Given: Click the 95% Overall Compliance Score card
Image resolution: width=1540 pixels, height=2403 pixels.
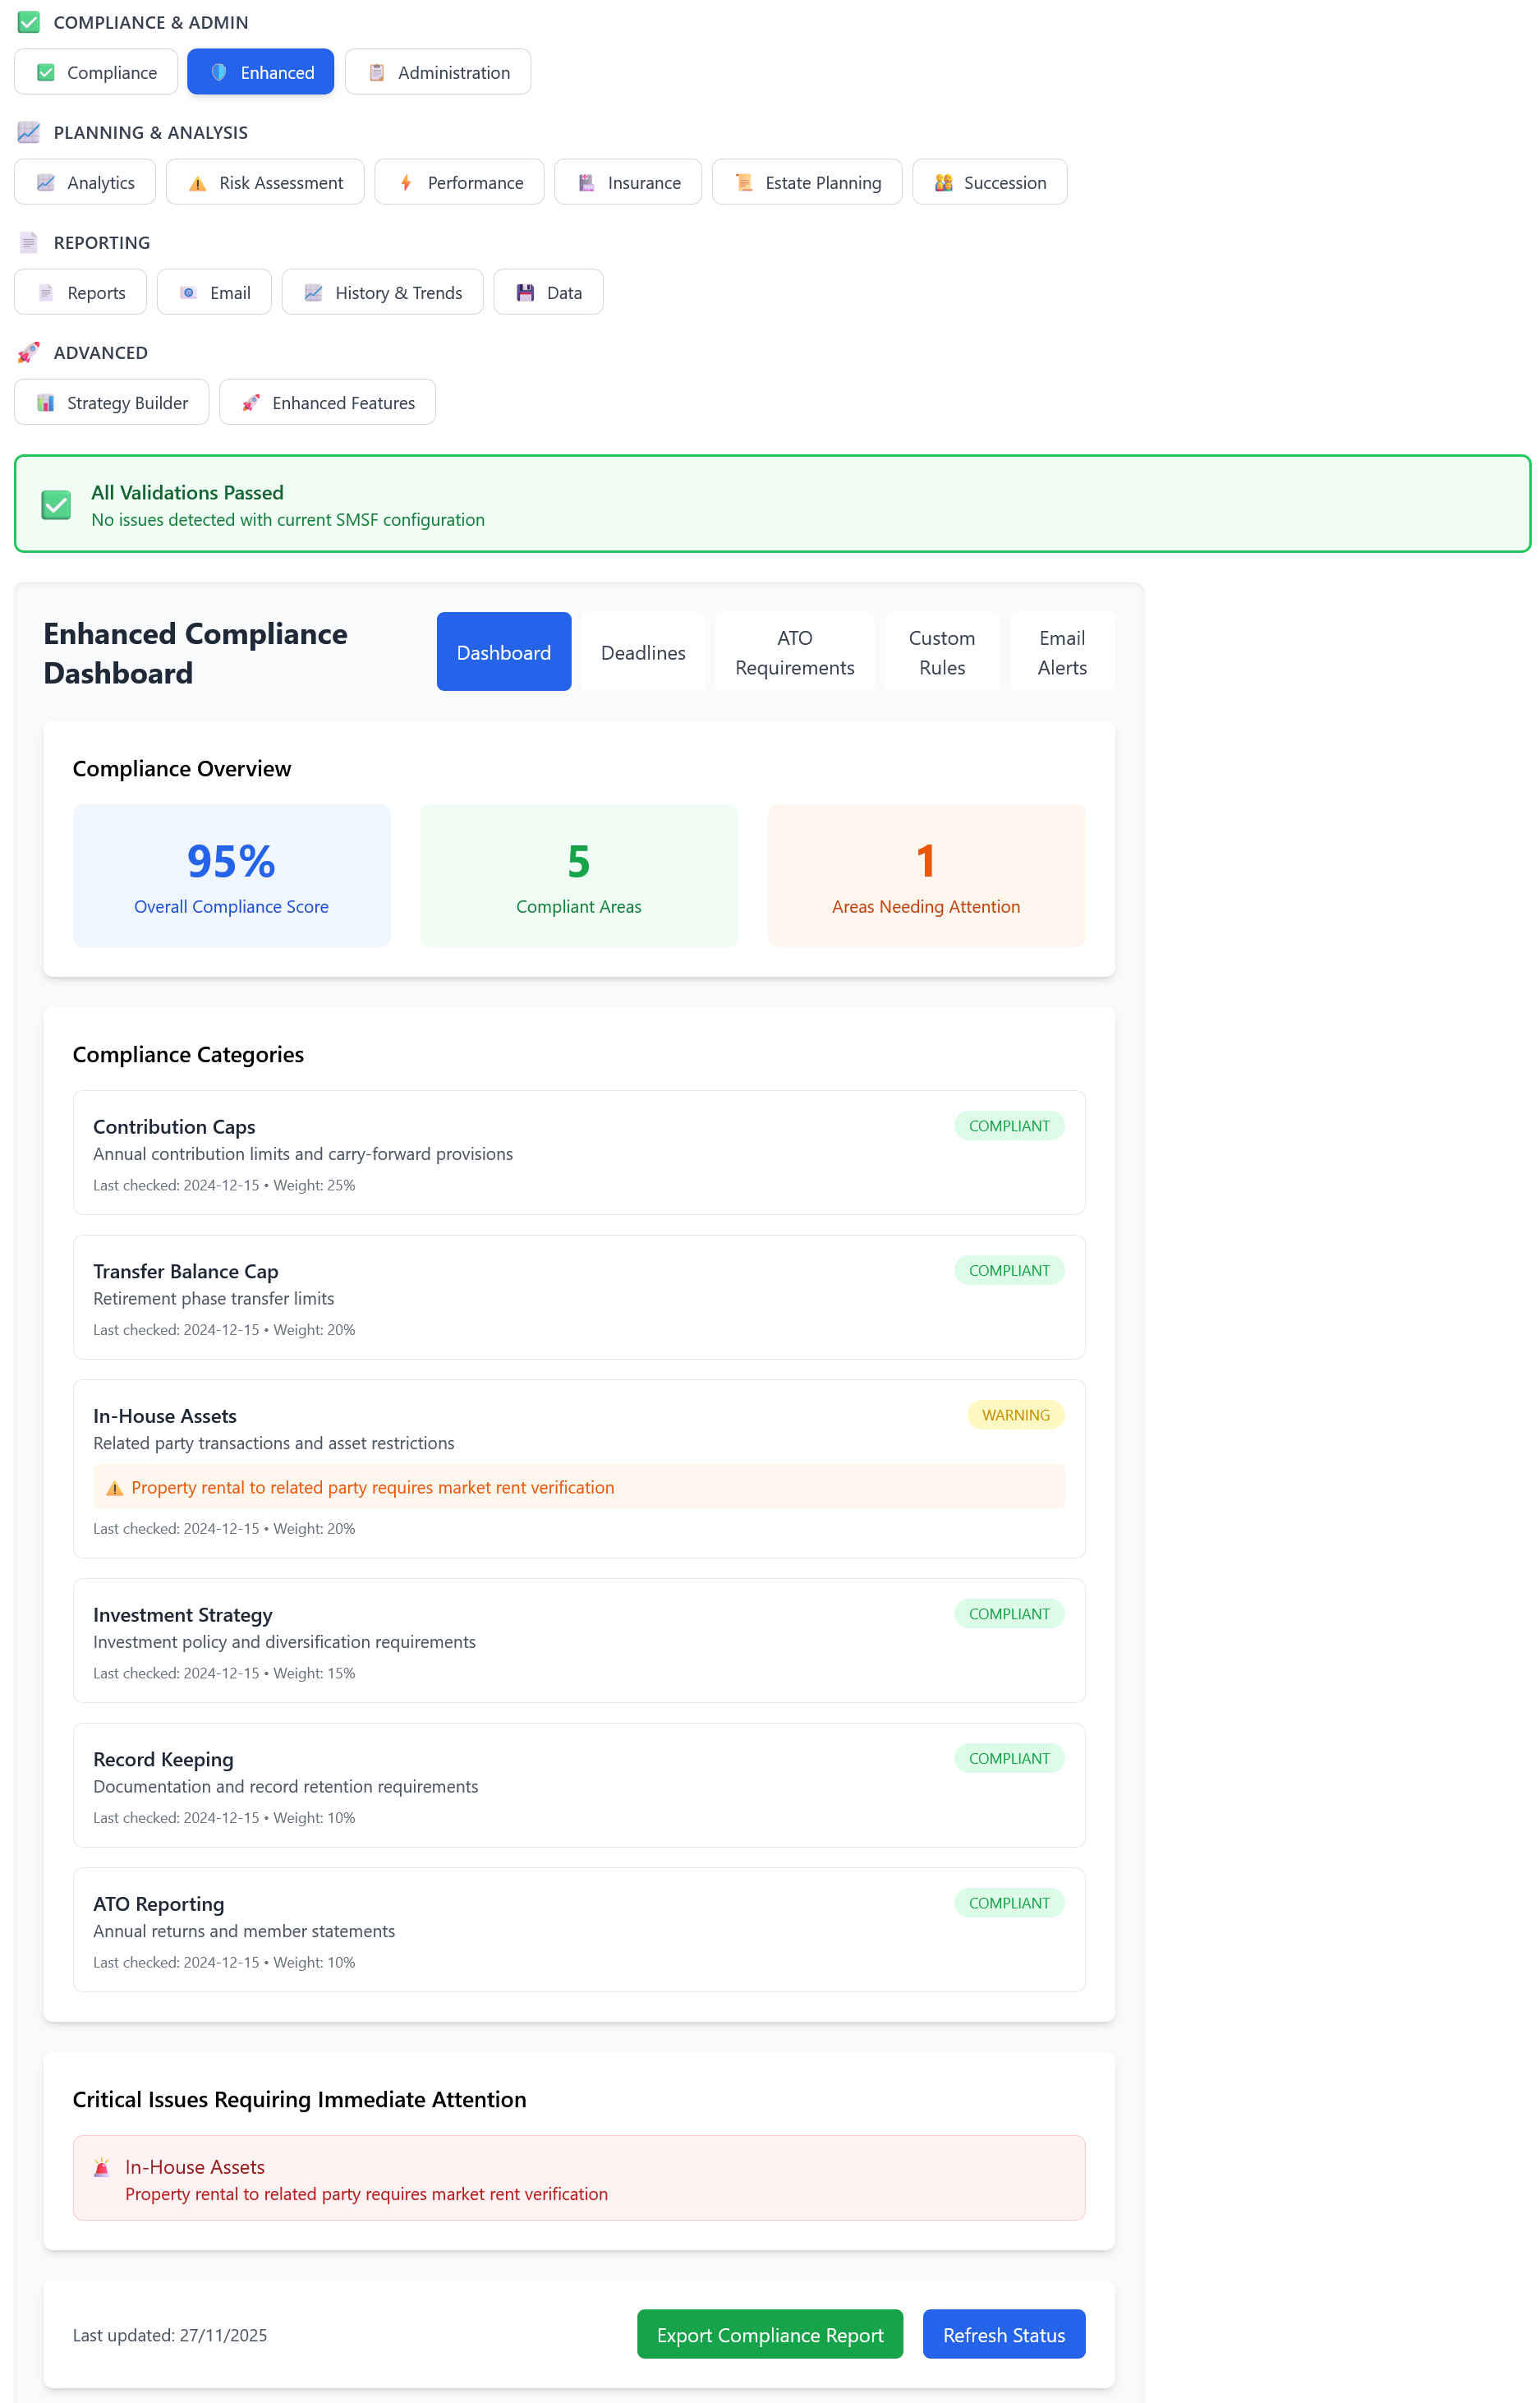Looking at the screenshot, I should [x=231, y=875].
